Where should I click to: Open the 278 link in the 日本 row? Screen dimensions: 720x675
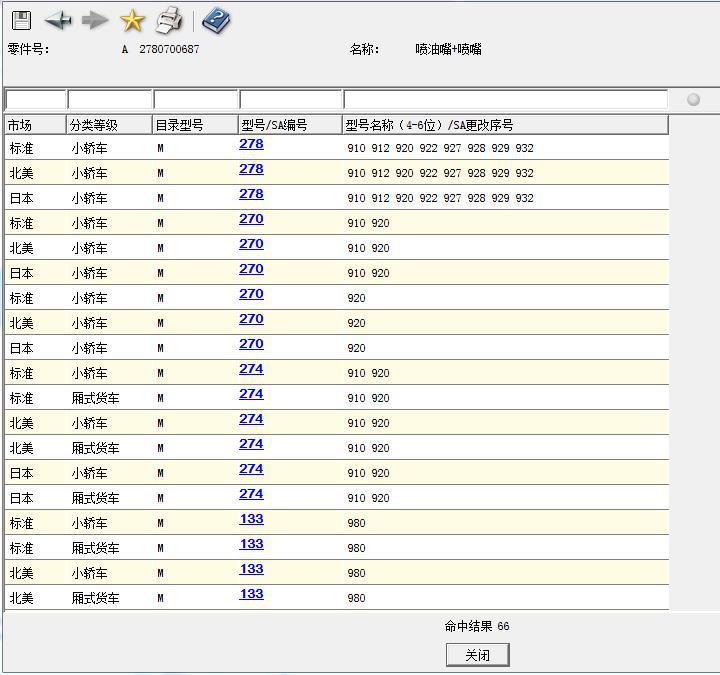pyautogui.click(x=251, y=194)
